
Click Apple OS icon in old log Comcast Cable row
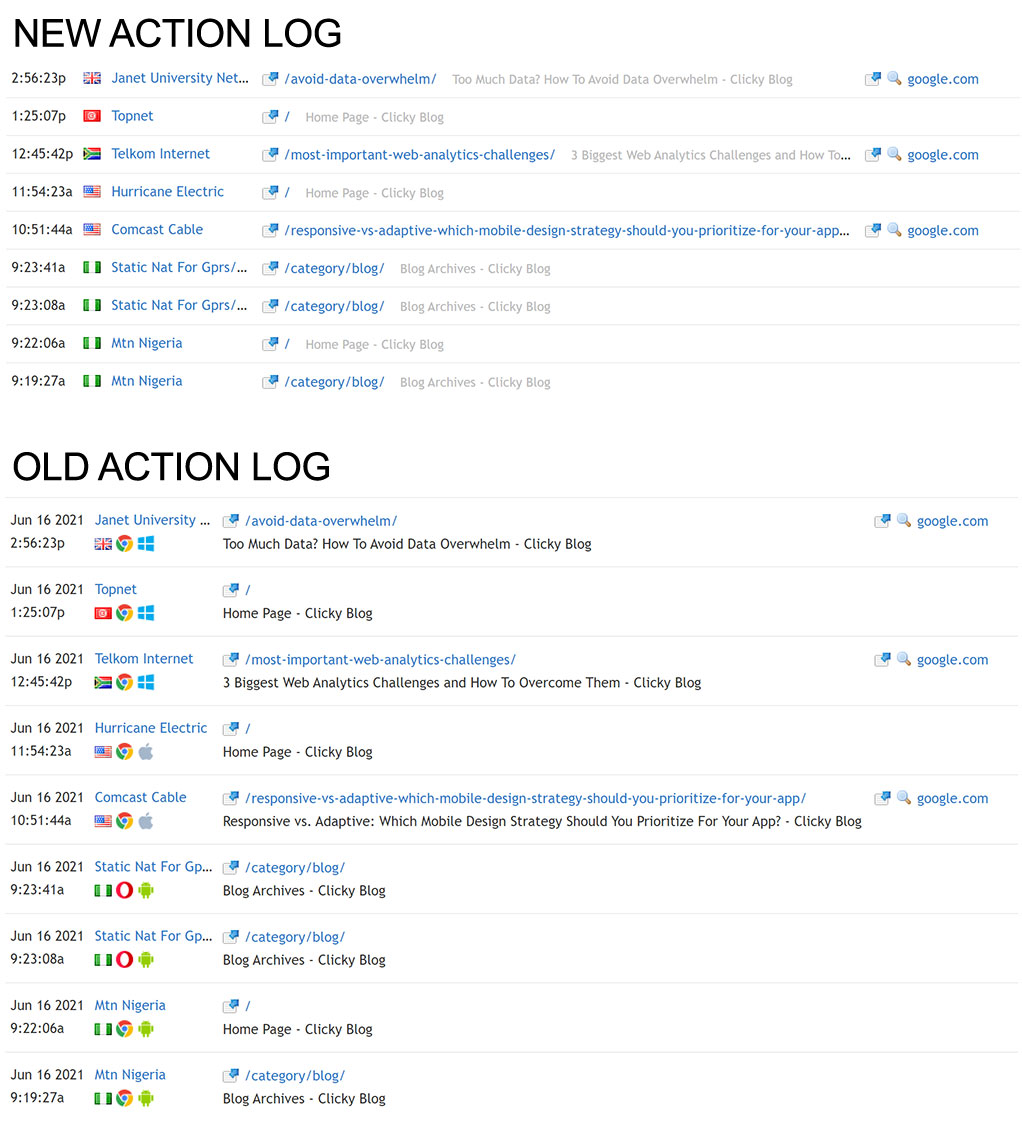point(146,821)
